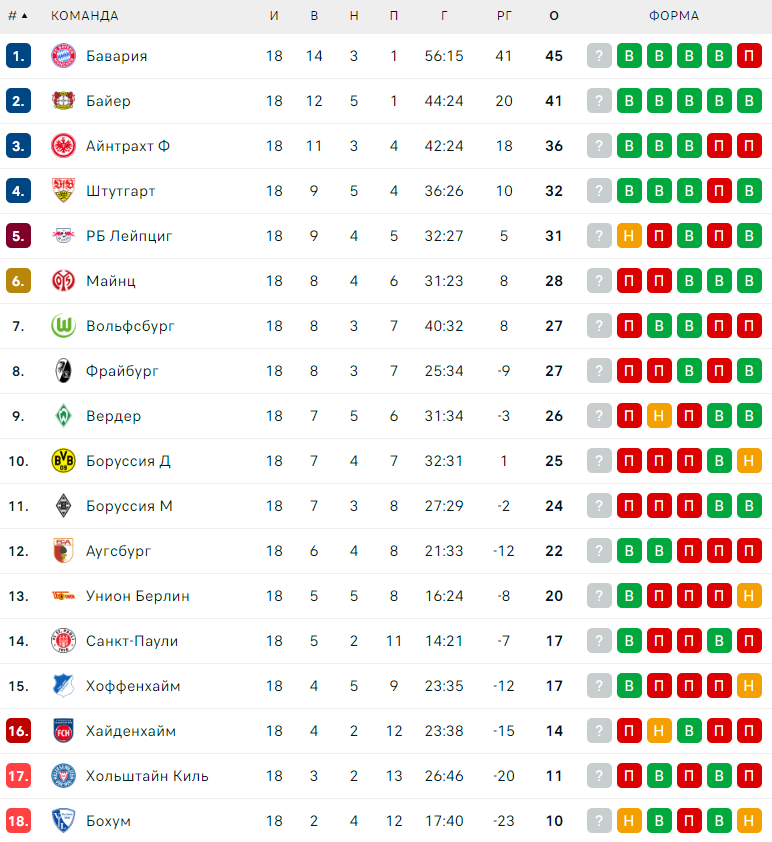Open the Хольштайн Киль team link
This screenshot has width=772, height=842.
click(147, 776)
